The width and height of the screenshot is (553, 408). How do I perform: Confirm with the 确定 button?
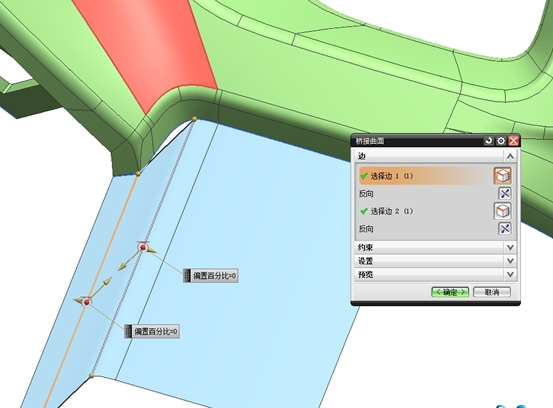450,292
